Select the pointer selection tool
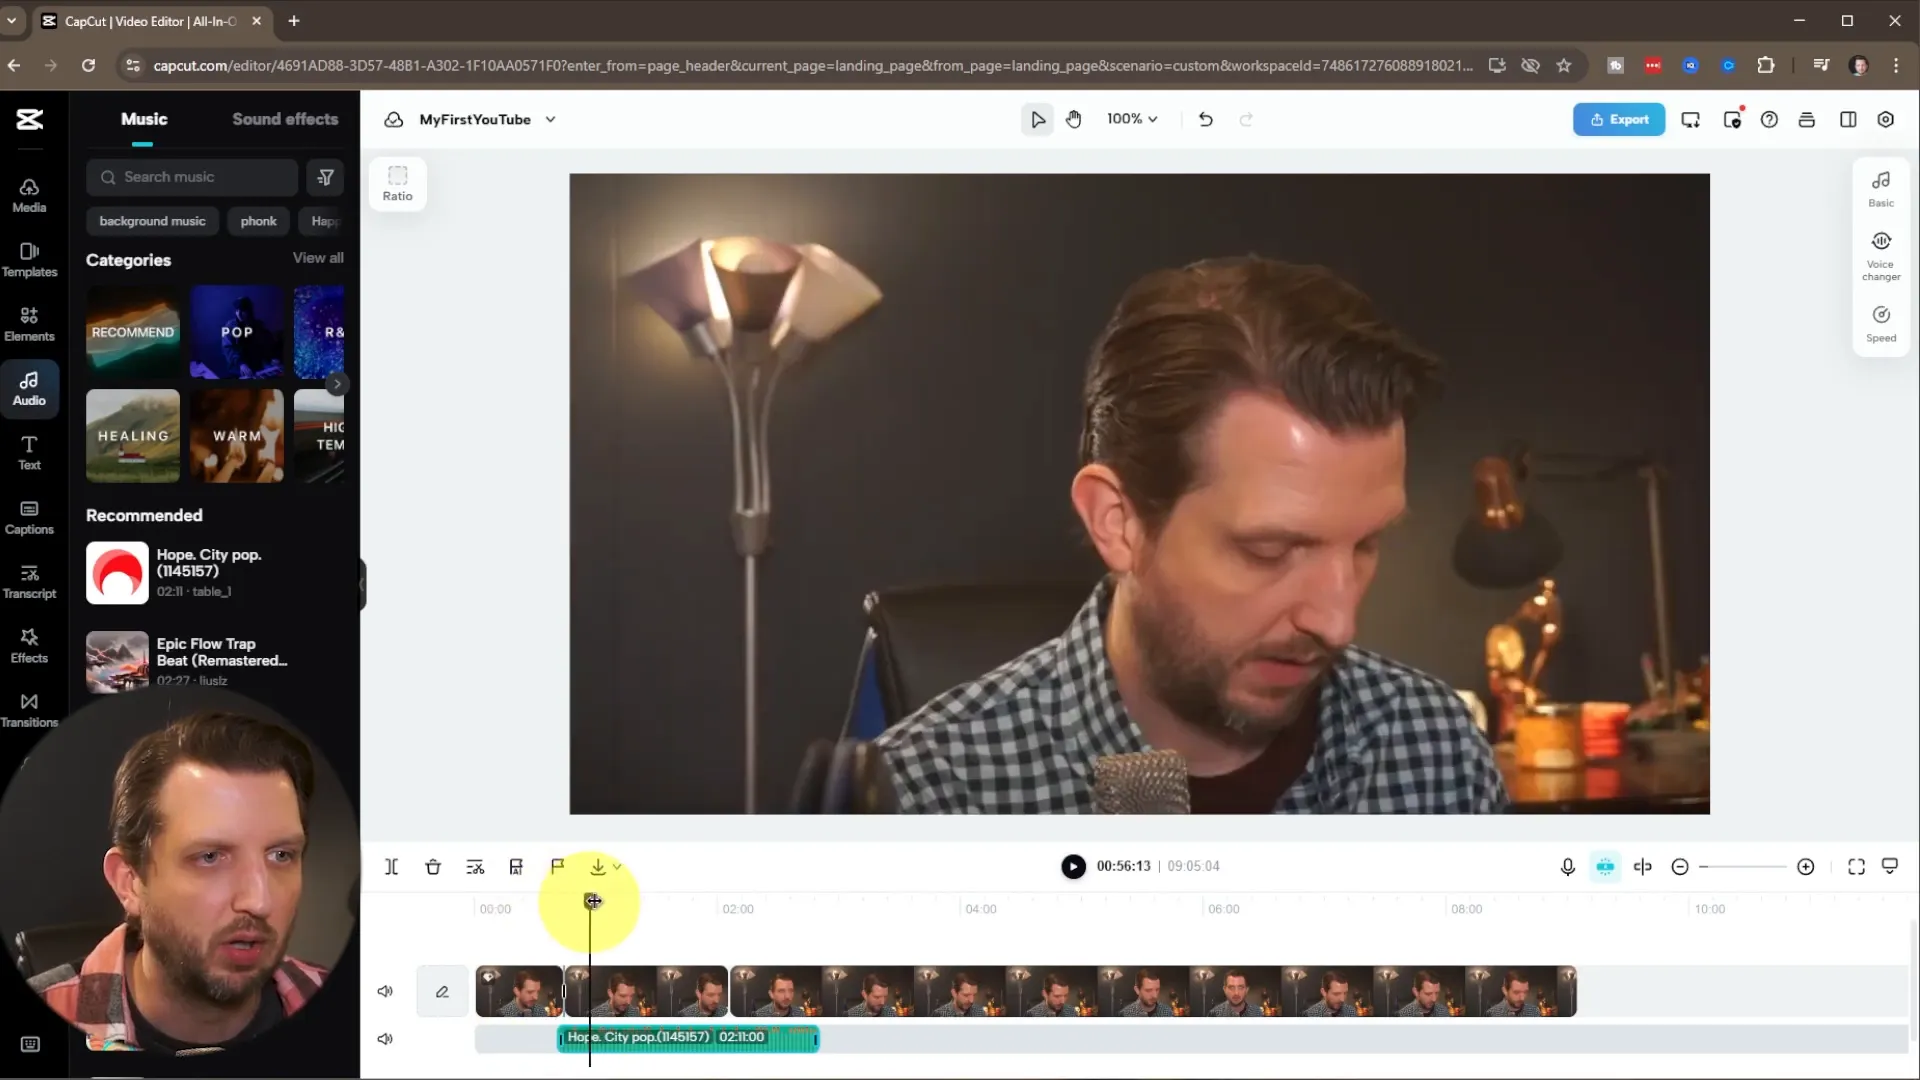Screen dimensions: 1920x1080 1037,119
